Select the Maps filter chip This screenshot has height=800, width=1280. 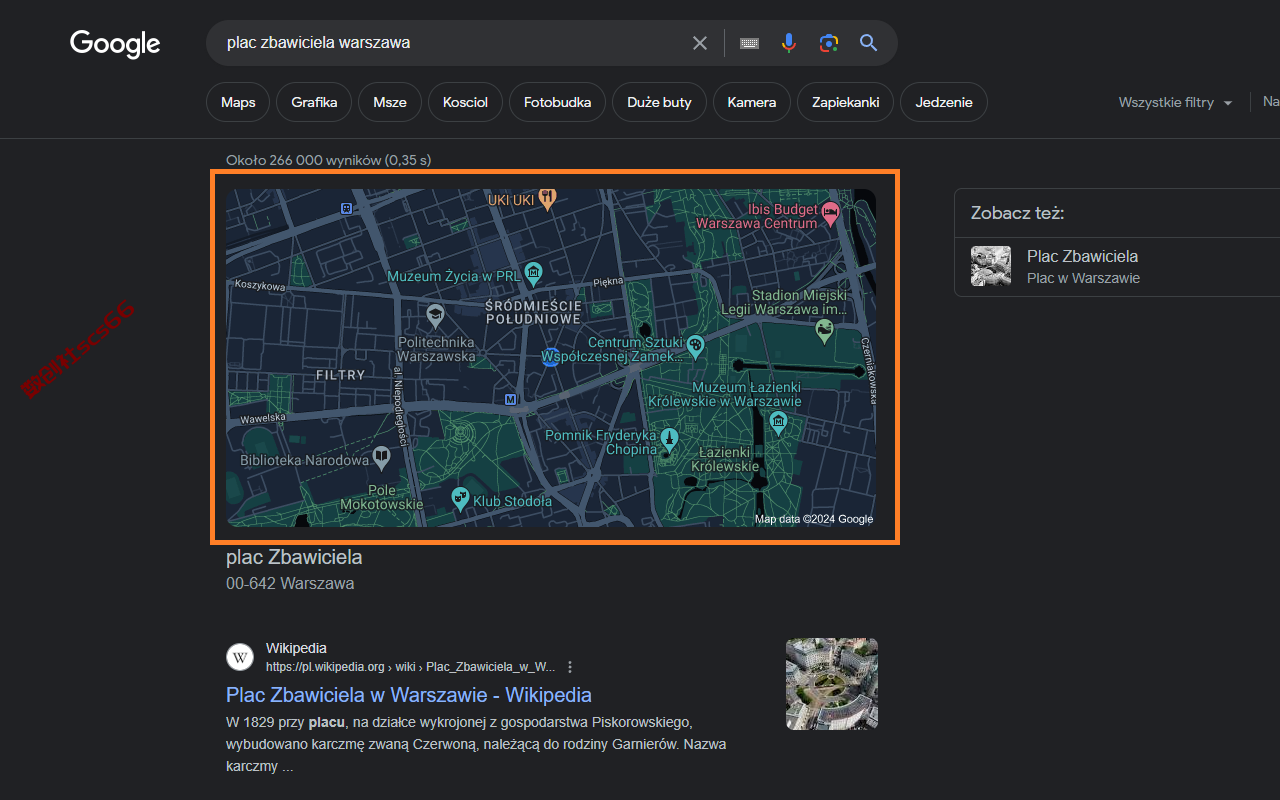pos(238,102)
